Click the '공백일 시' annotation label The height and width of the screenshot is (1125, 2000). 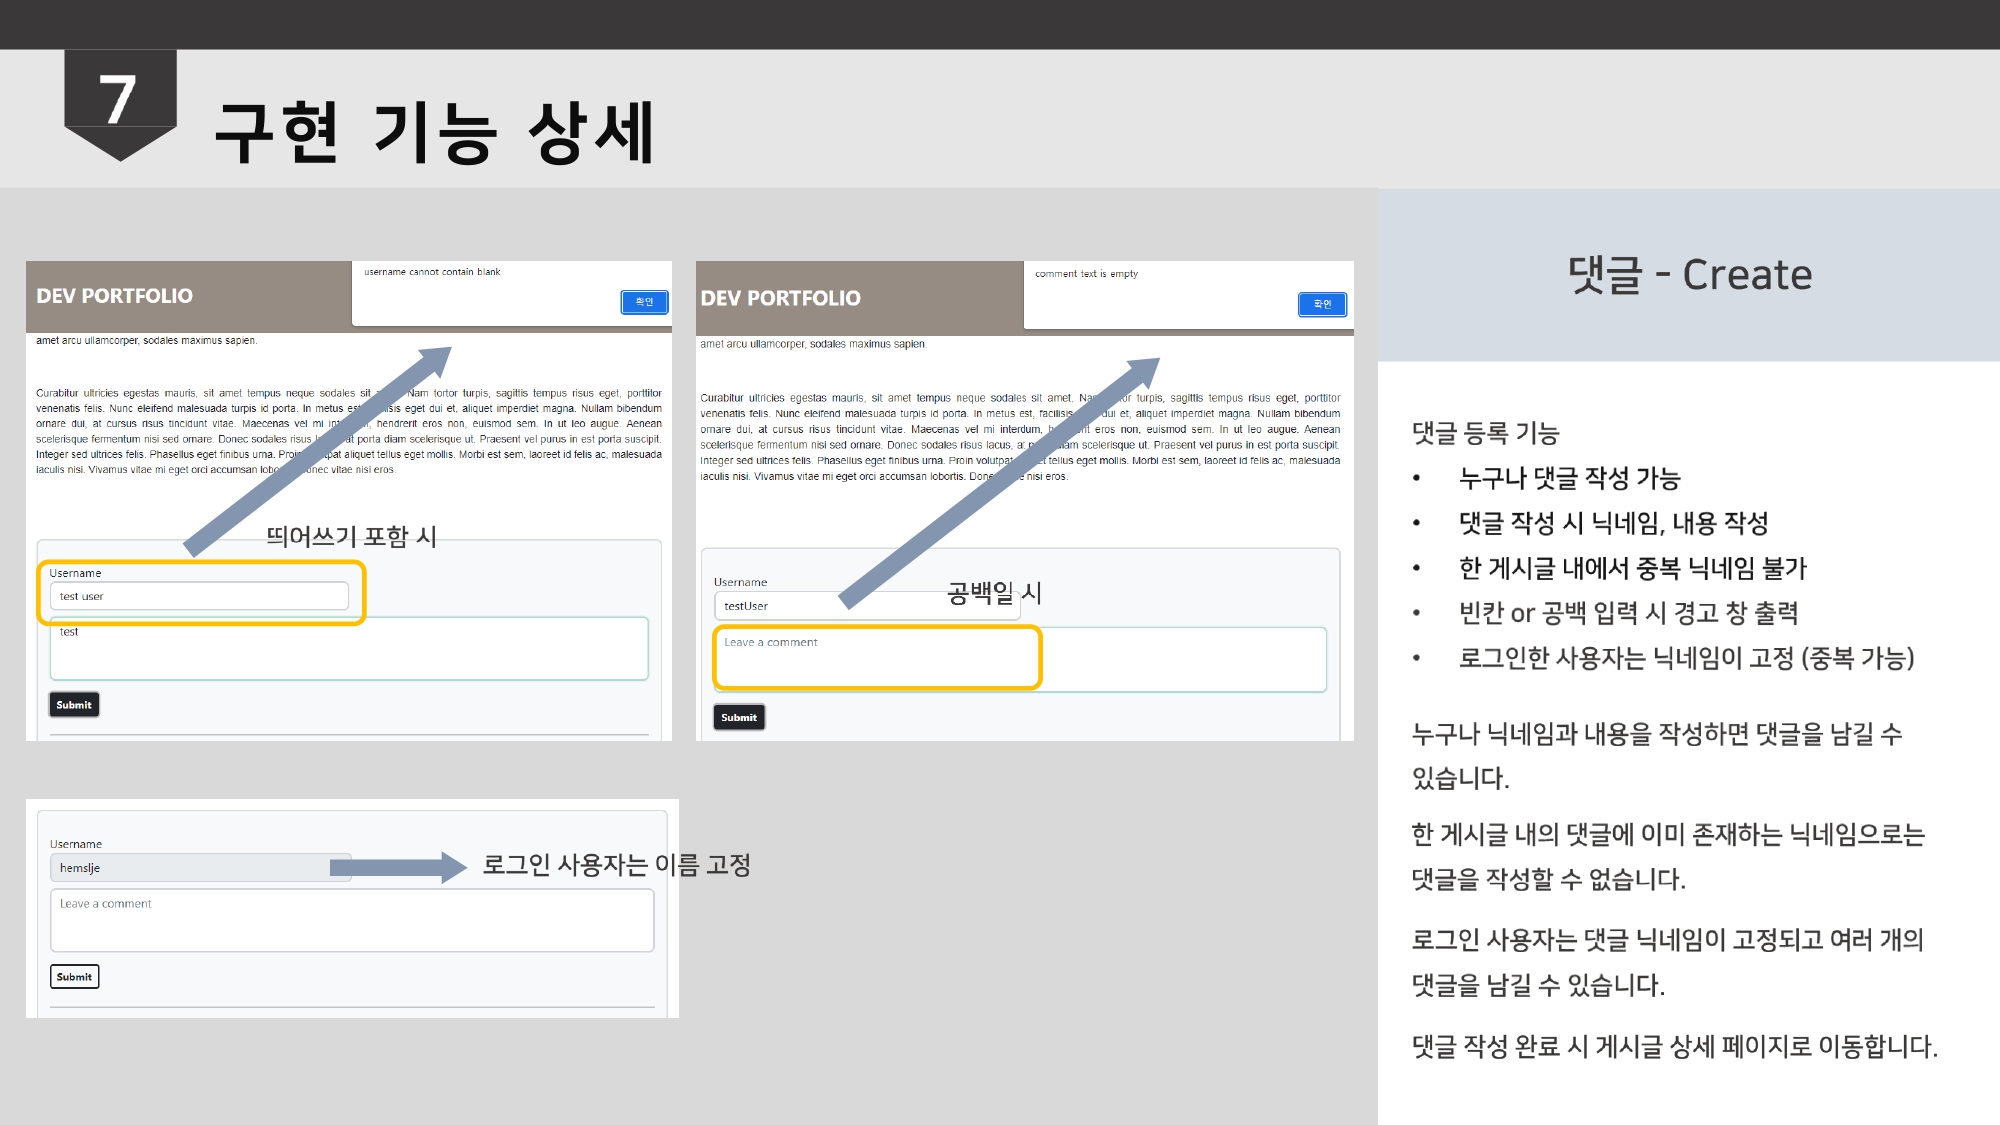click(x=993, y=594)
